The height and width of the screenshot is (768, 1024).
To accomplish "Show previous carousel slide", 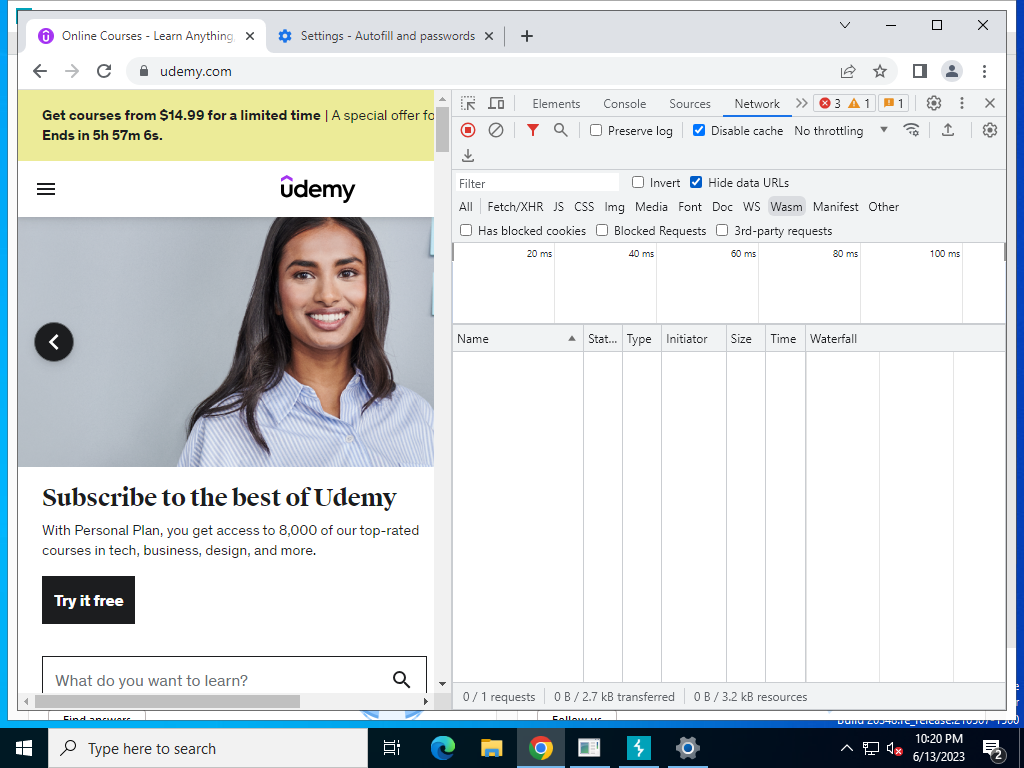I will tap(54, 342).
